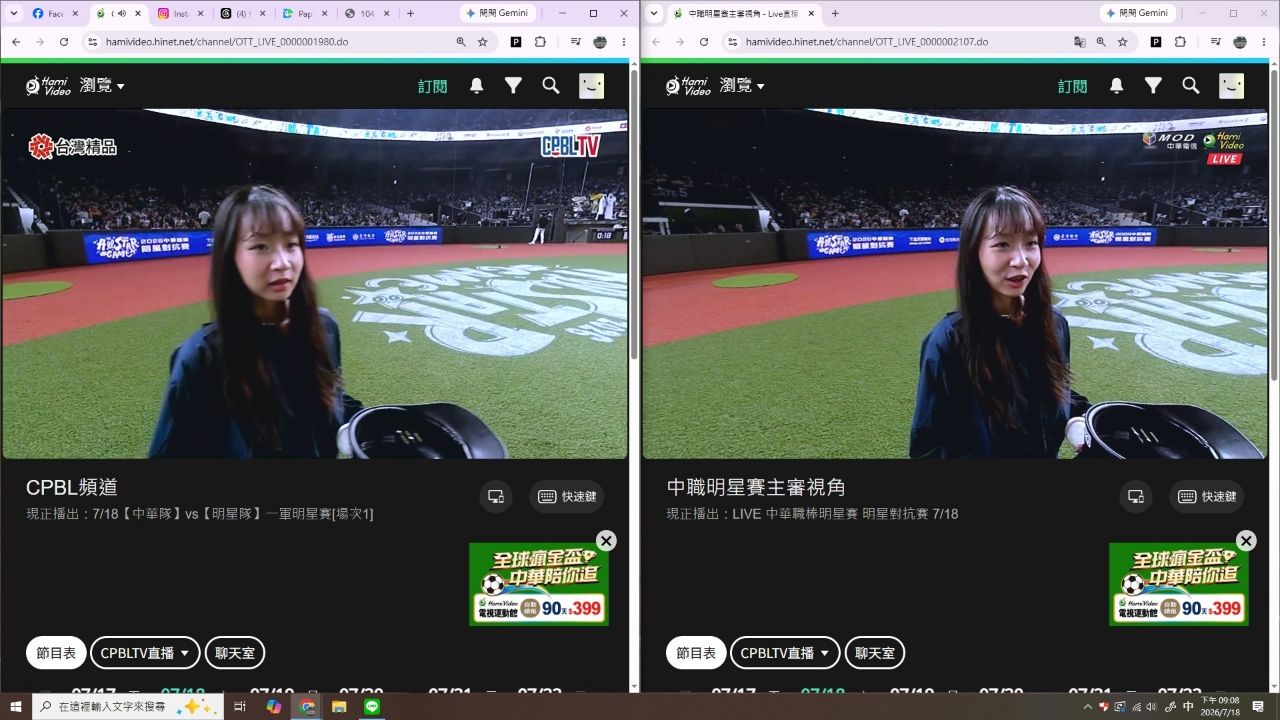Open search magnifier in left Hami Video header
1280x720 pixels.
(x=551, y=86)
